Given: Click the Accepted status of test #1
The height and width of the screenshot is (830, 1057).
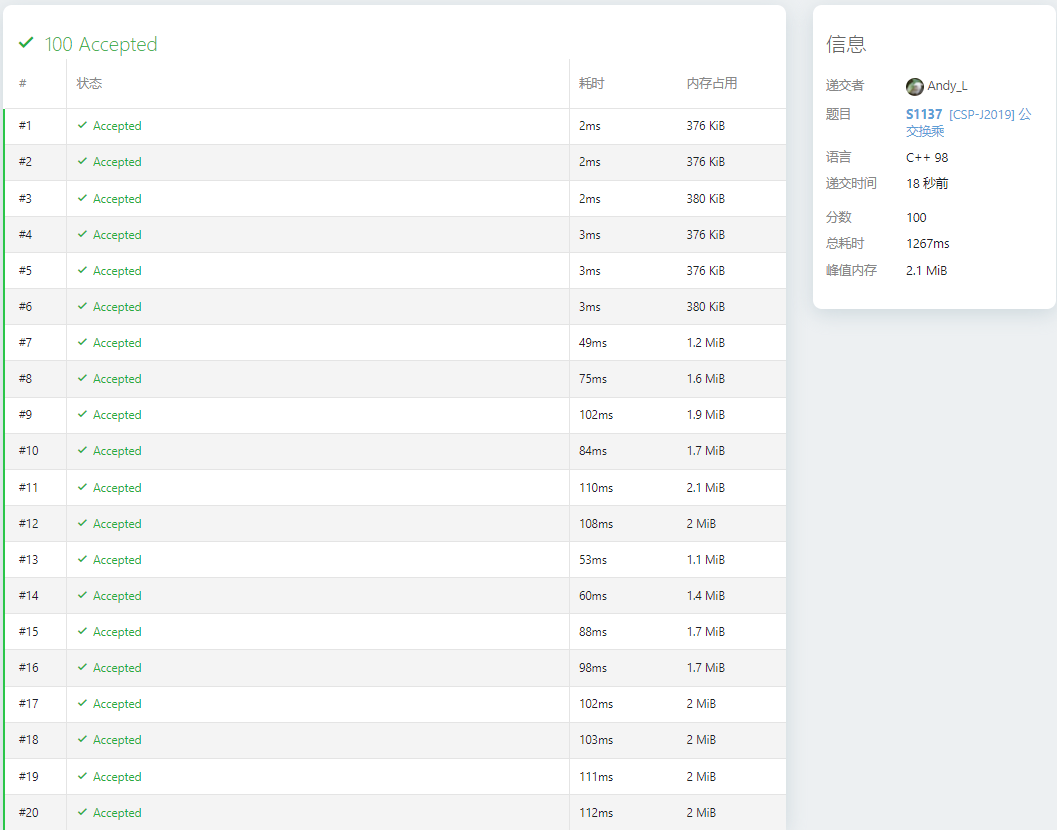Looking at the screenshot, I should (x=117, y=126).
